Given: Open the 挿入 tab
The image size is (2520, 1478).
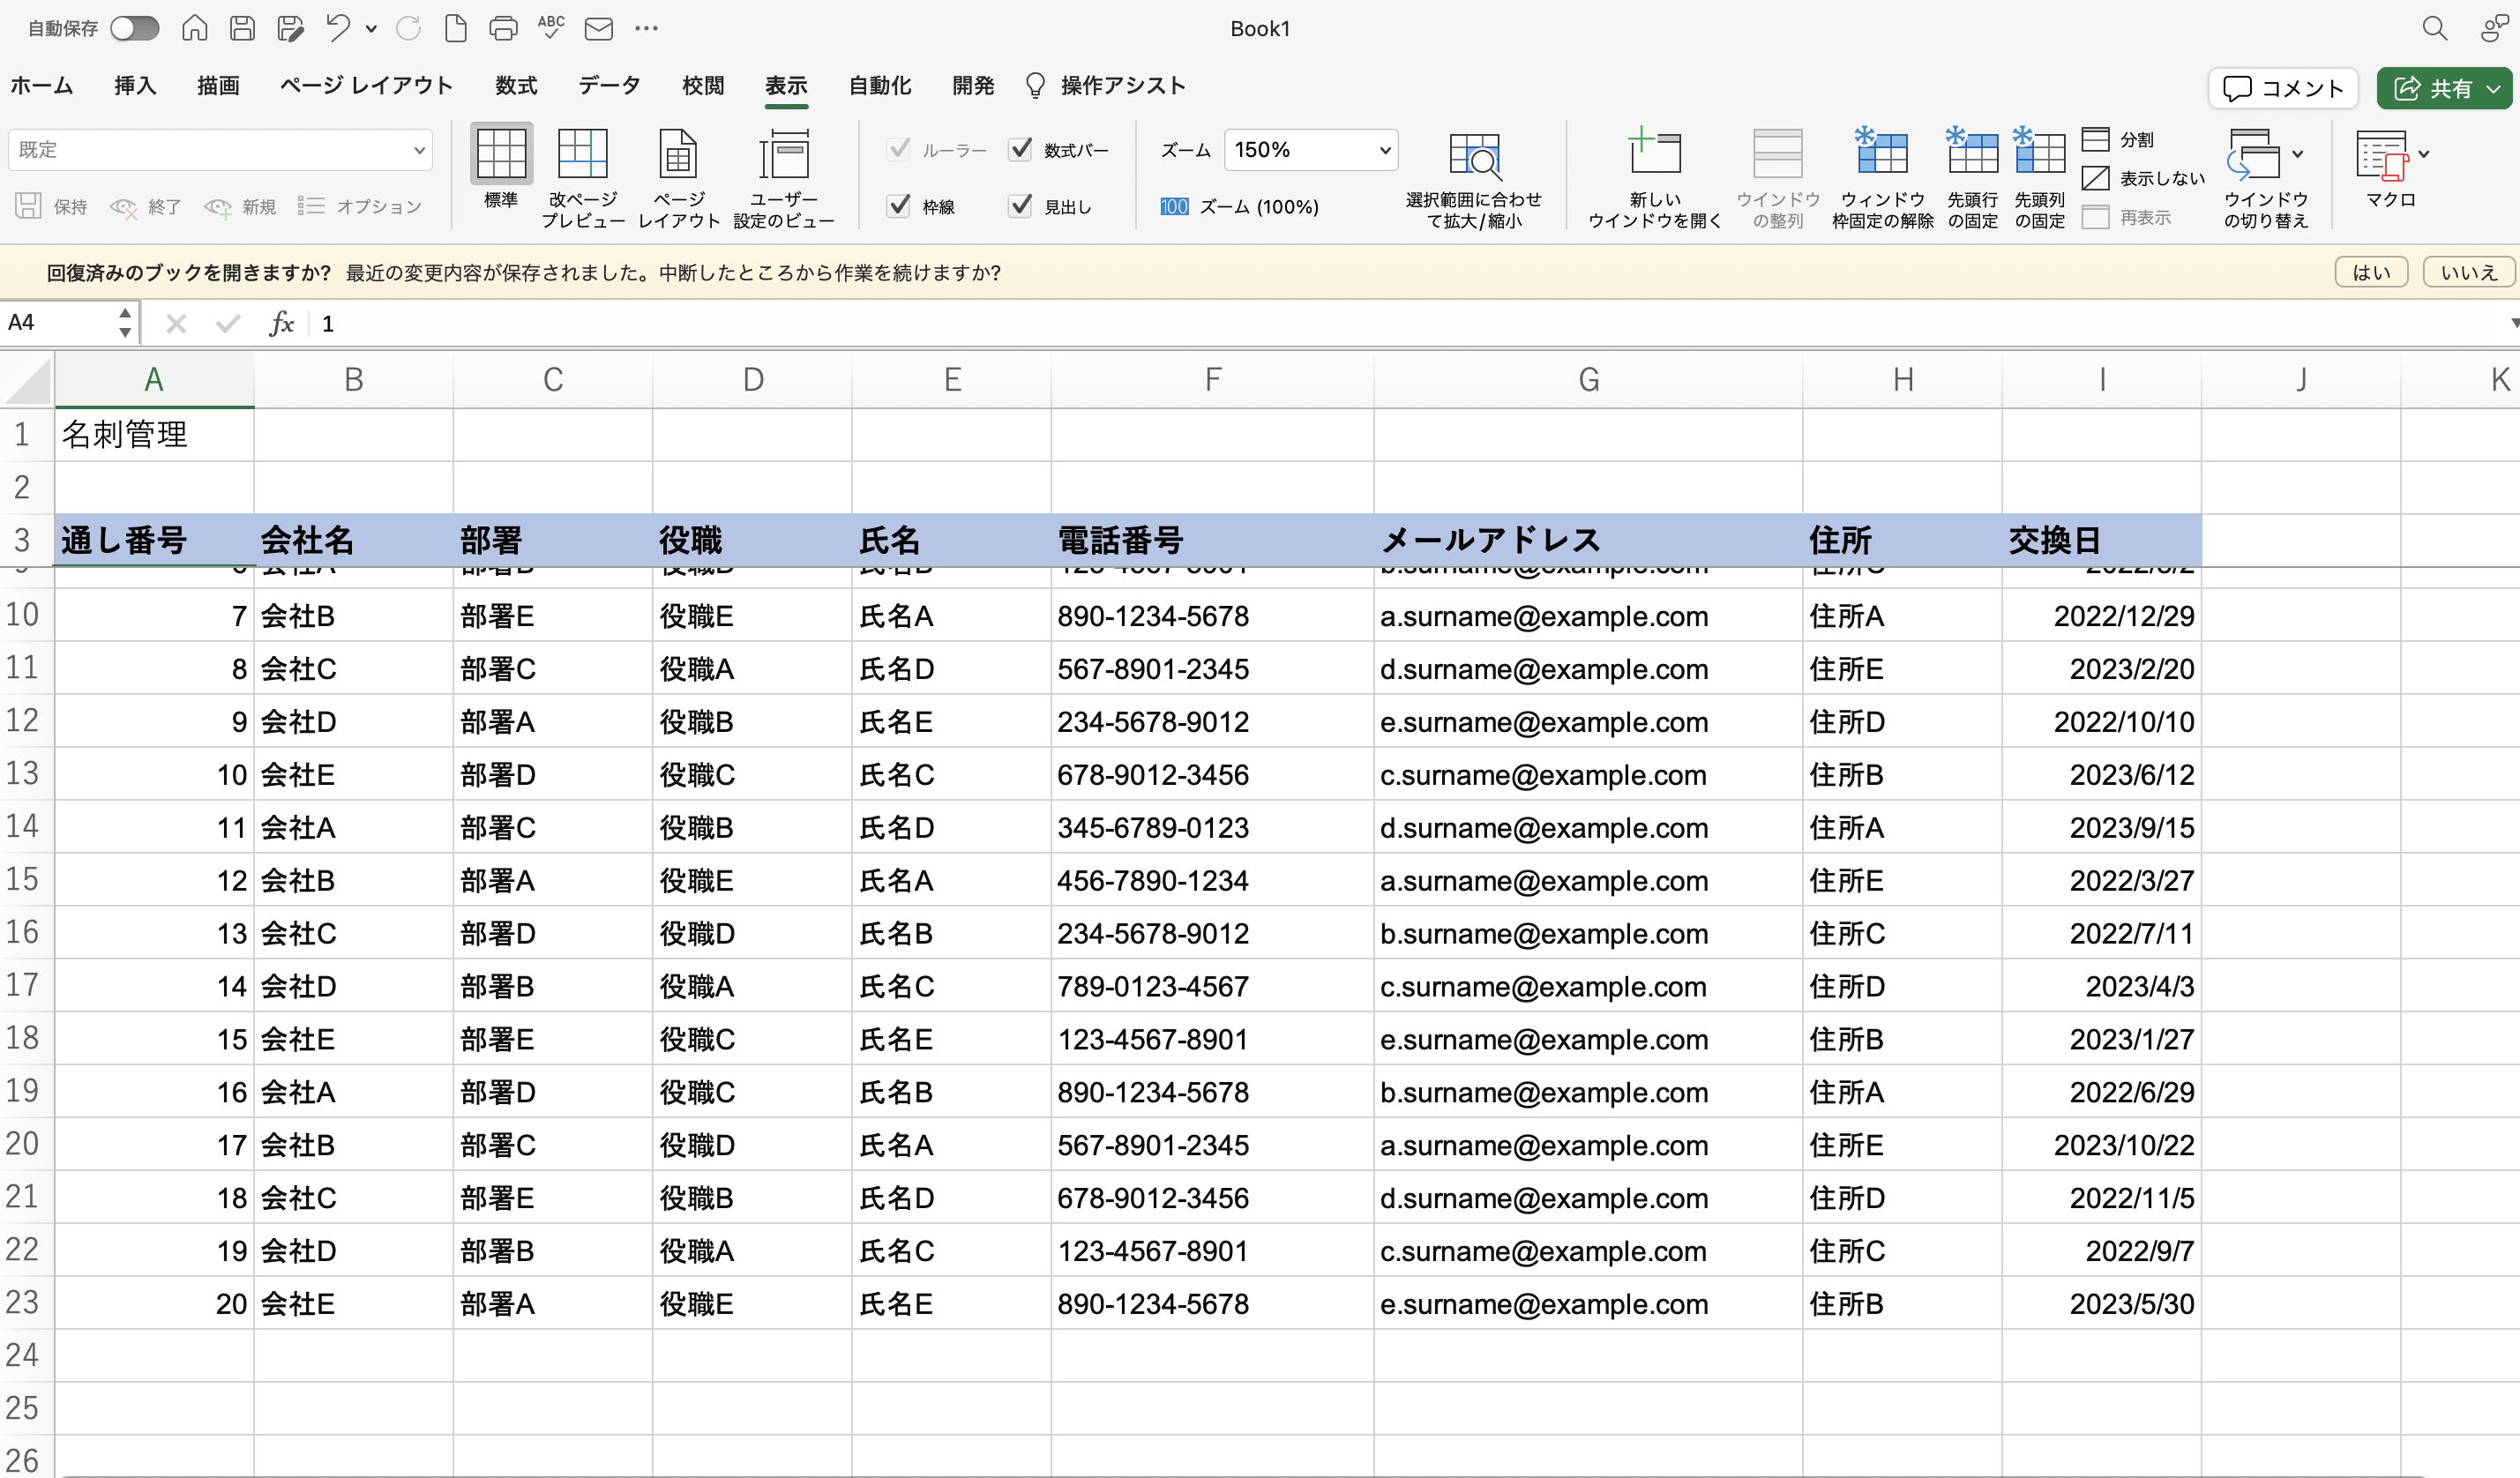Looking at the screenshot, I should pyautogui.click(x=135, y=86).
